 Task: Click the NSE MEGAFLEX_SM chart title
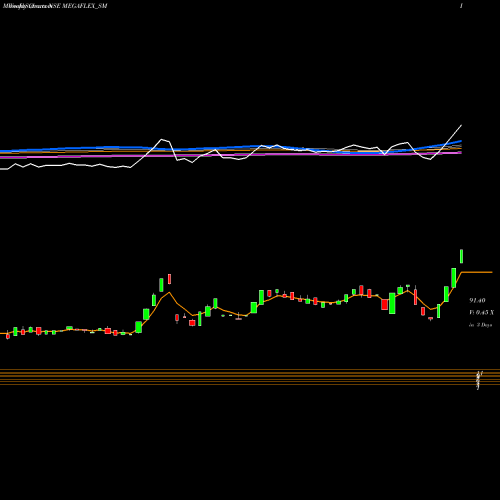[79, 6]
